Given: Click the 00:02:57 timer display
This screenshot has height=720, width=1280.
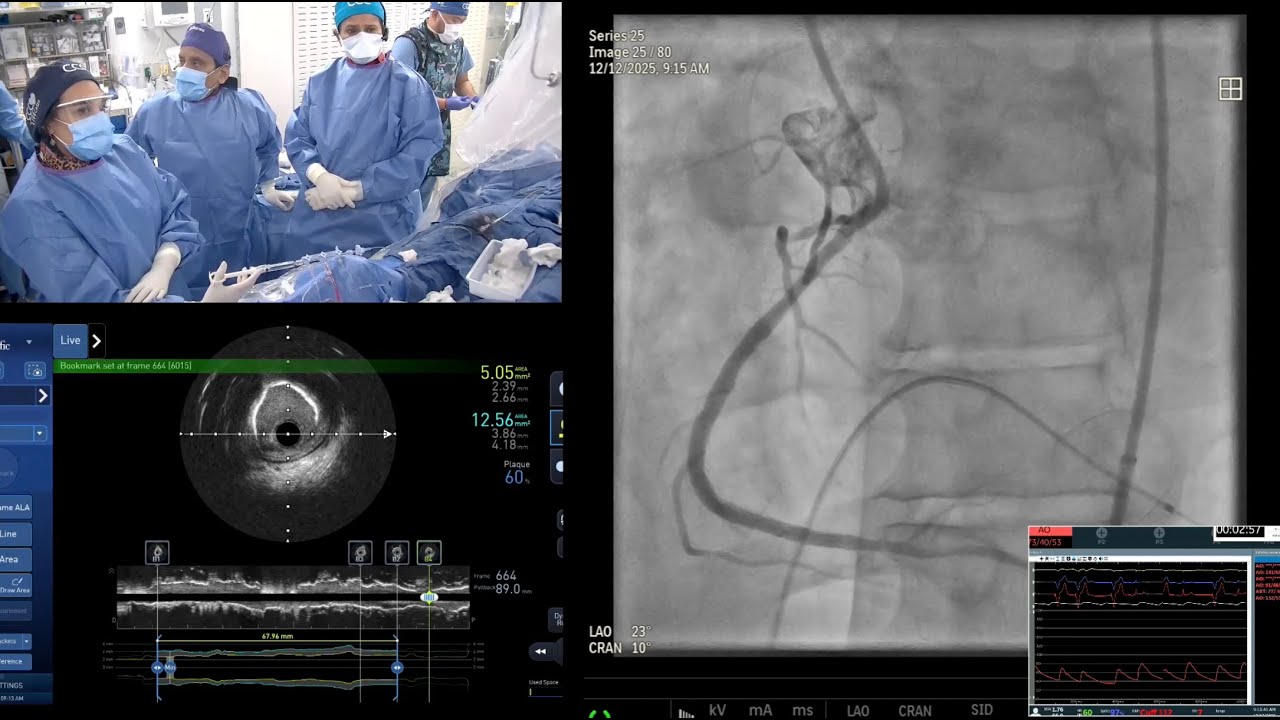Looking at the screenshot, I should coord(1238,531).
